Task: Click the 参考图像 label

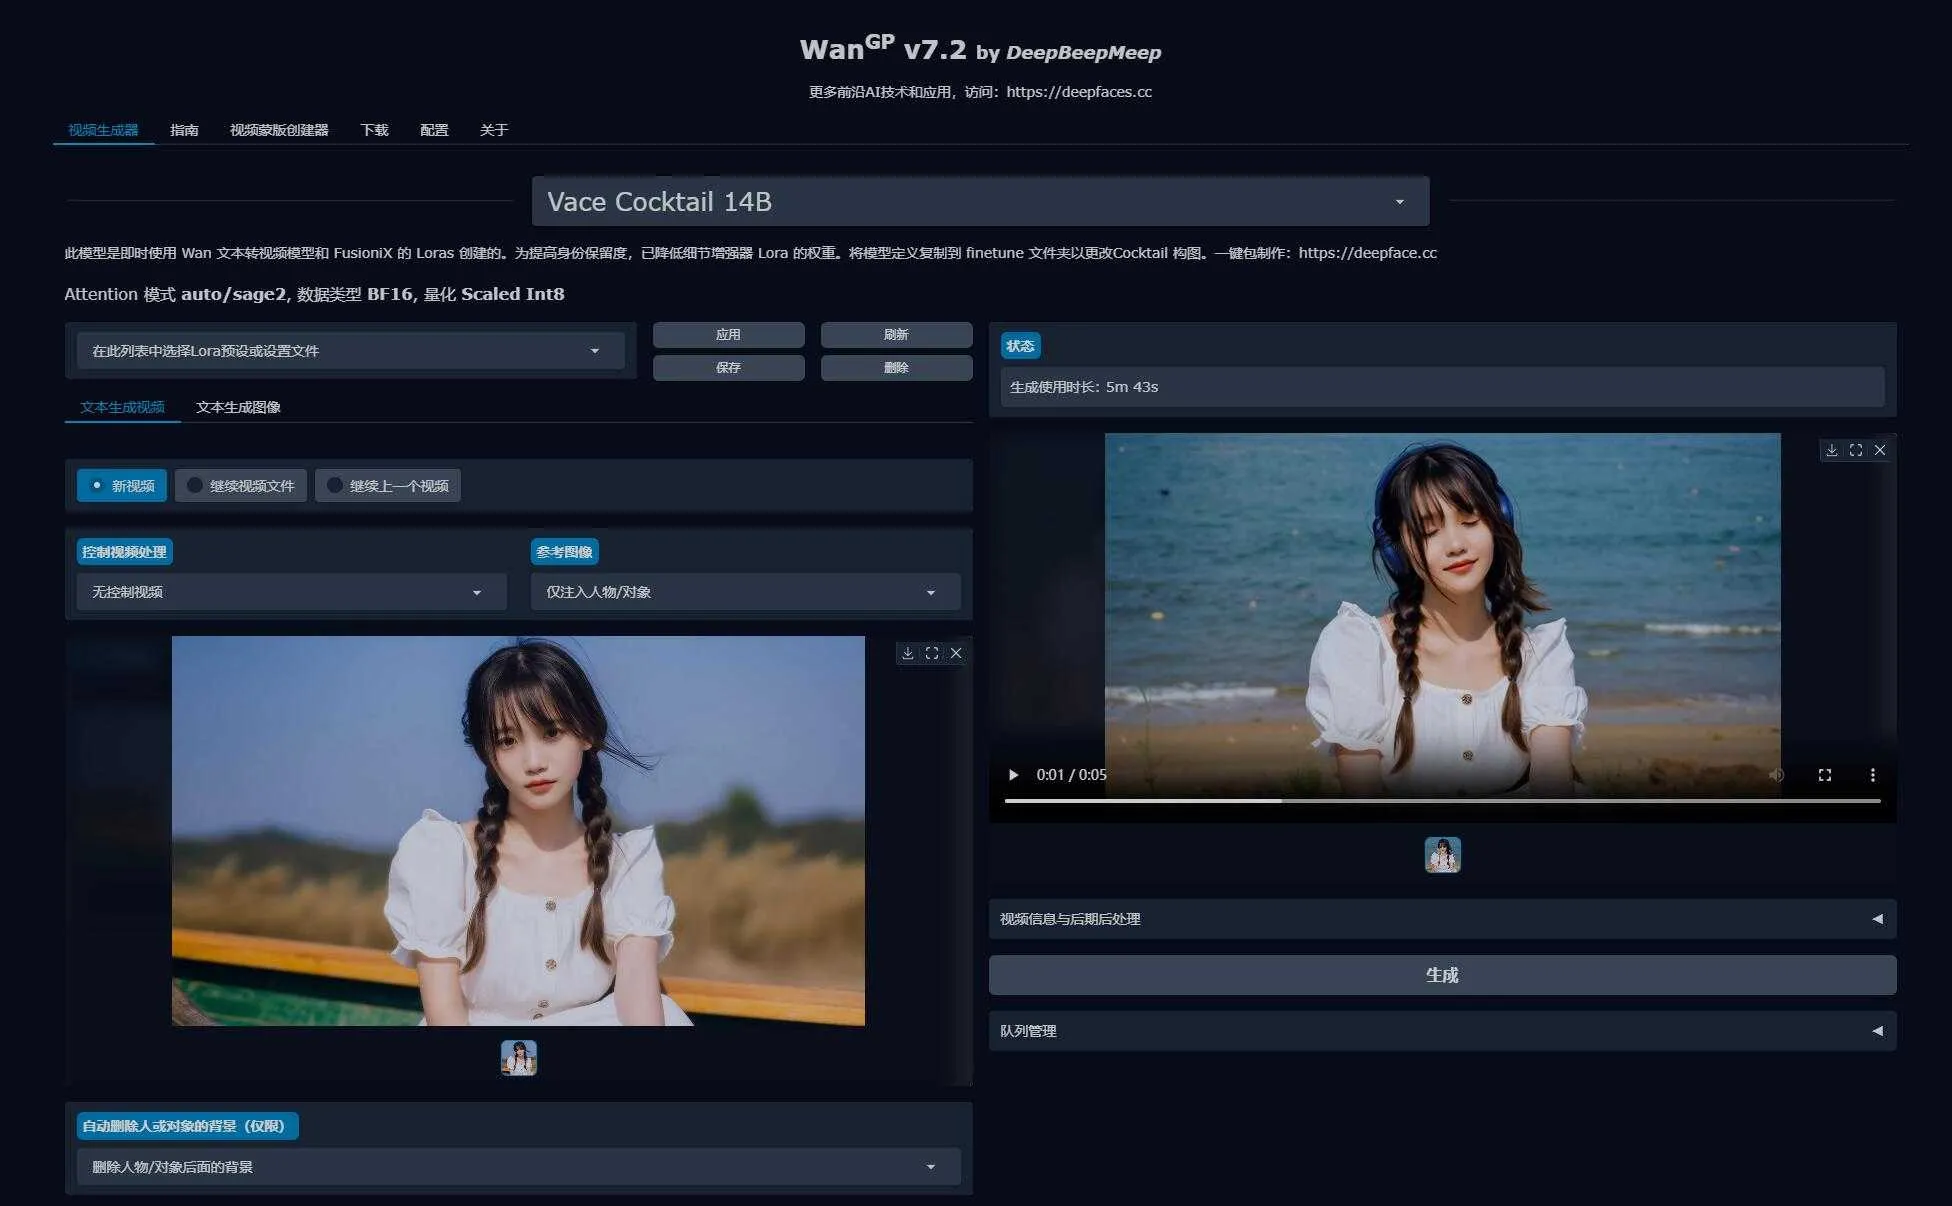Action: [564, 552]
